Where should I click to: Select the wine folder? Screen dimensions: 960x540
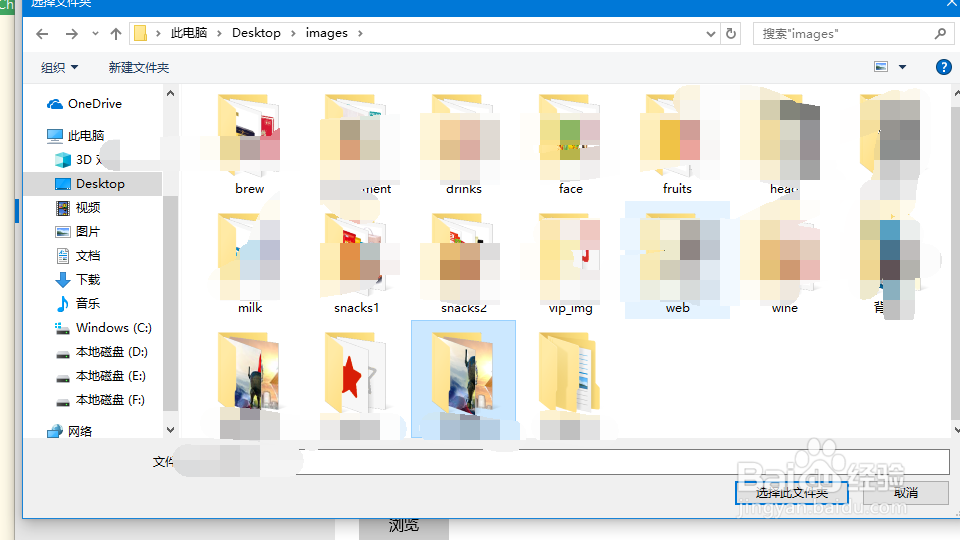pos(784,264)
